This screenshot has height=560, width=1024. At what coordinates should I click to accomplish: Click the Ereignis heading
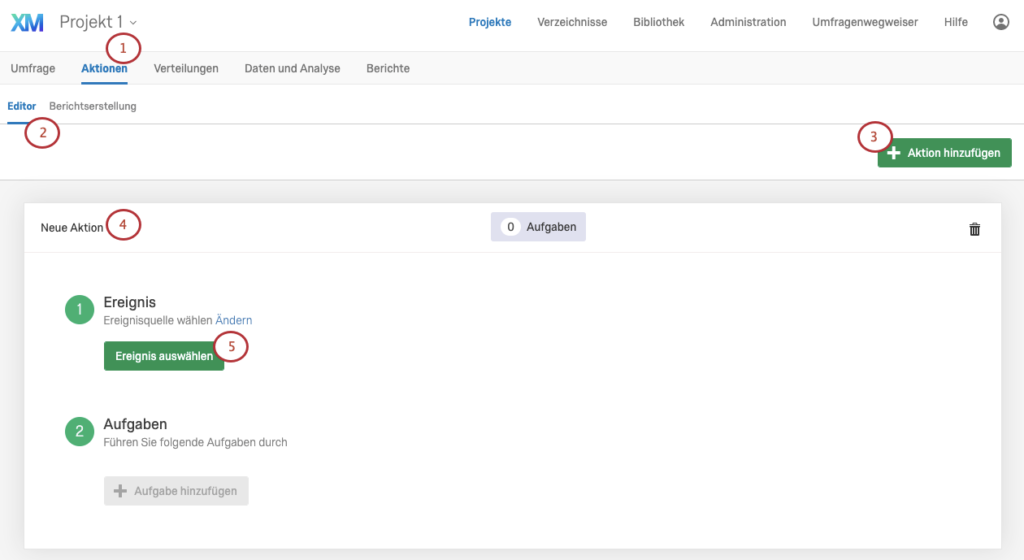point(129,302)
